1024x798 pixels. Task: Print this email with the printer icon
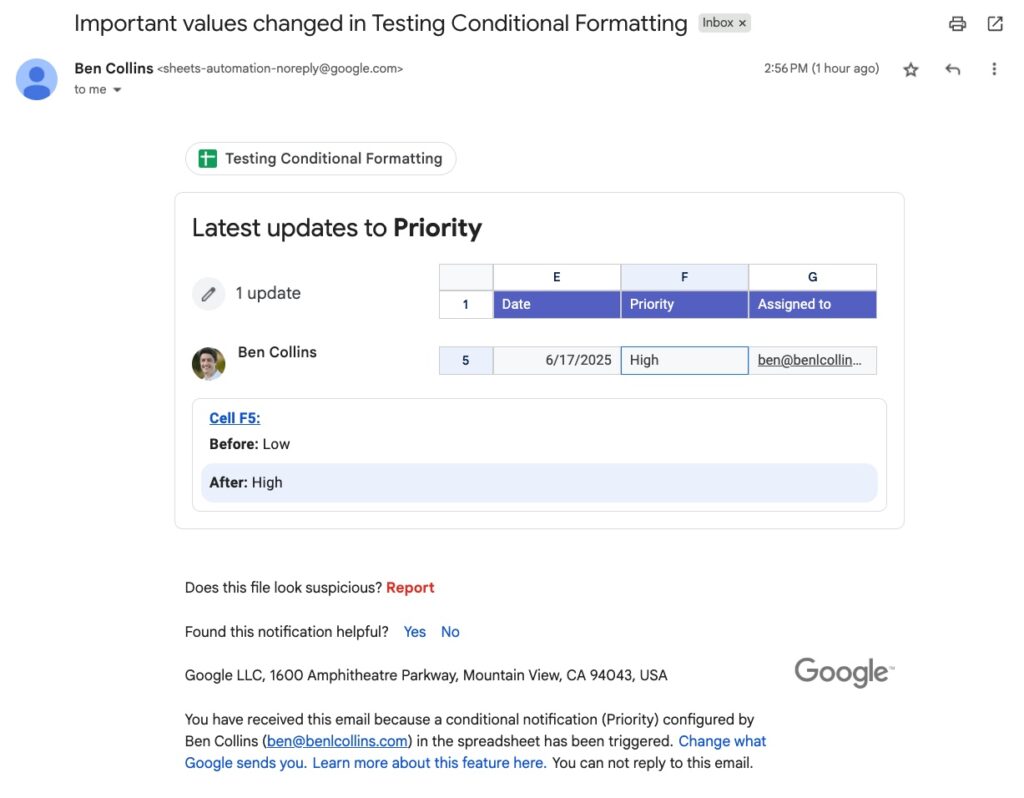[958, 24]
